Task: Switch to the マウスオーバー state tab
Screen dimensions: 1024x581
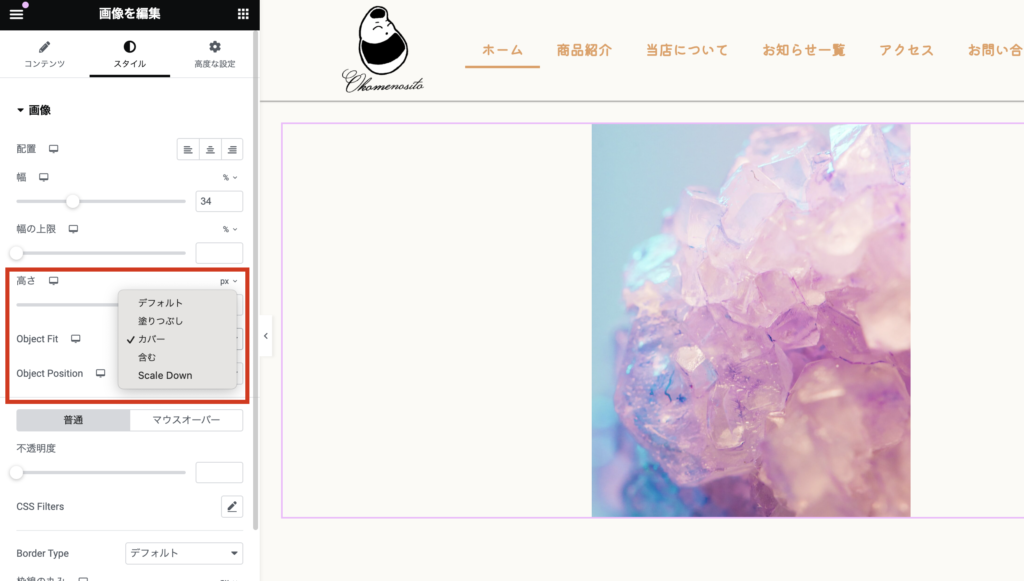Action: [186, 420]
